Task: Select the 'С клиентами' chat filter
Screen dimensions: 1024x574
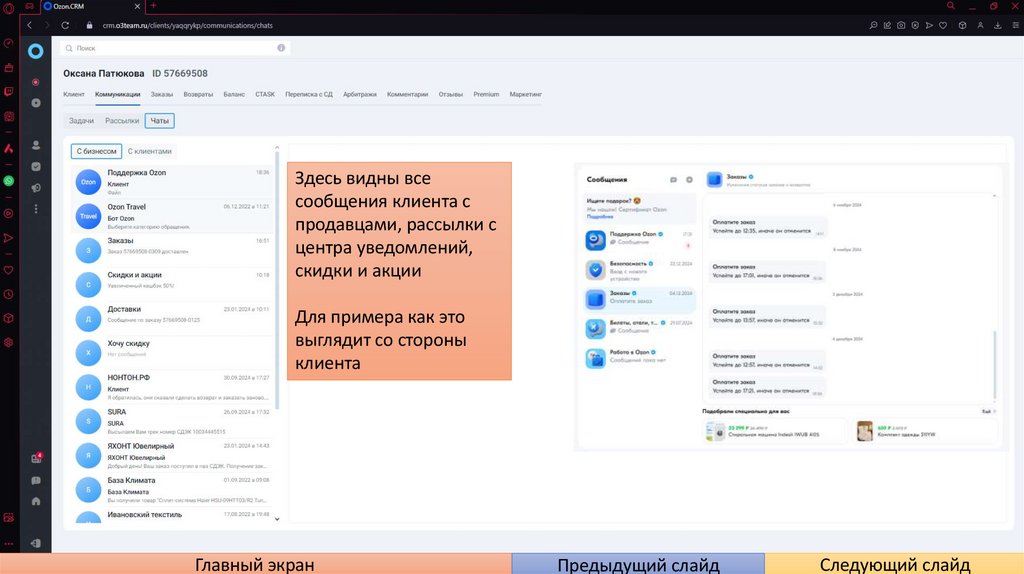Action: click(x=150, y=151)
